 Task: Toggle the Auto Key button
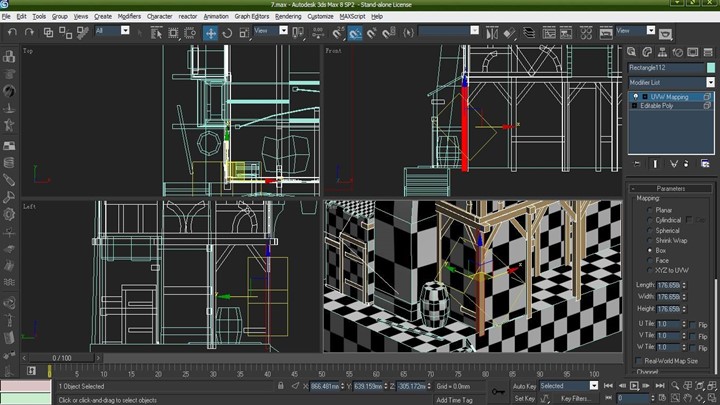point(524,386)
